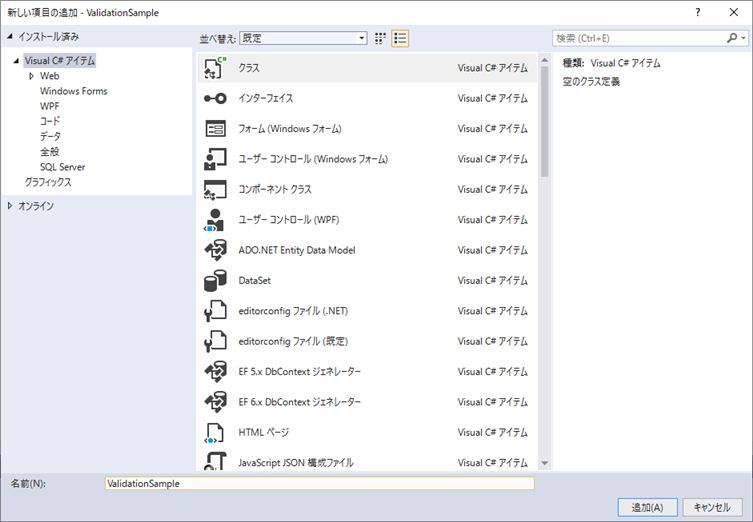Switch to small icons list view
This screenshot has width=753, height=522.
coord(400,38)
